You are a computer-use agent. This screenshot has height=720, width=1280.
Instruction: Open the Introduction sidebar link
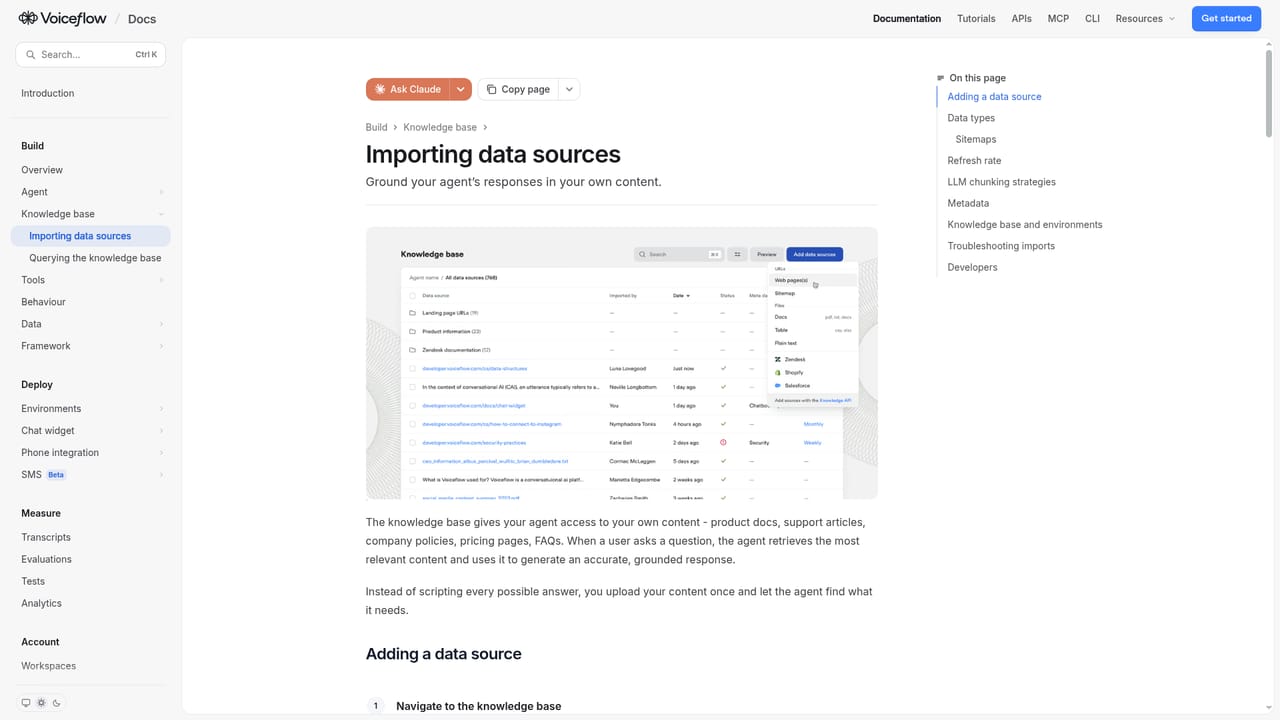pyautogui.click(x=47, y=93)
